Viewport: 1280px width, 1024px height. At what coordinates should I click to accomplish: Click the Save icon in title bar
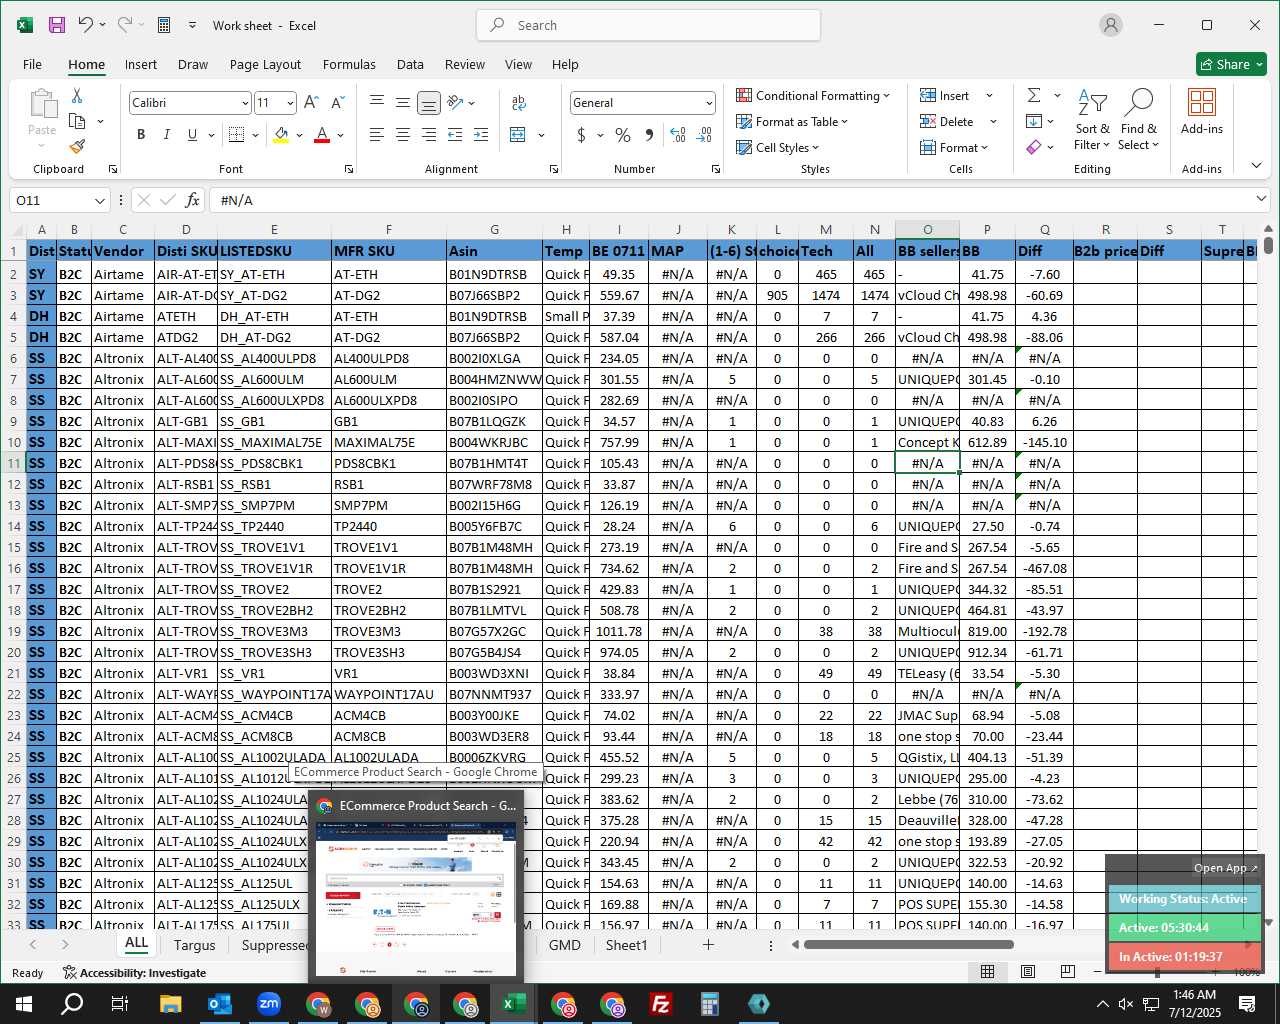click(x=57, y=25)
